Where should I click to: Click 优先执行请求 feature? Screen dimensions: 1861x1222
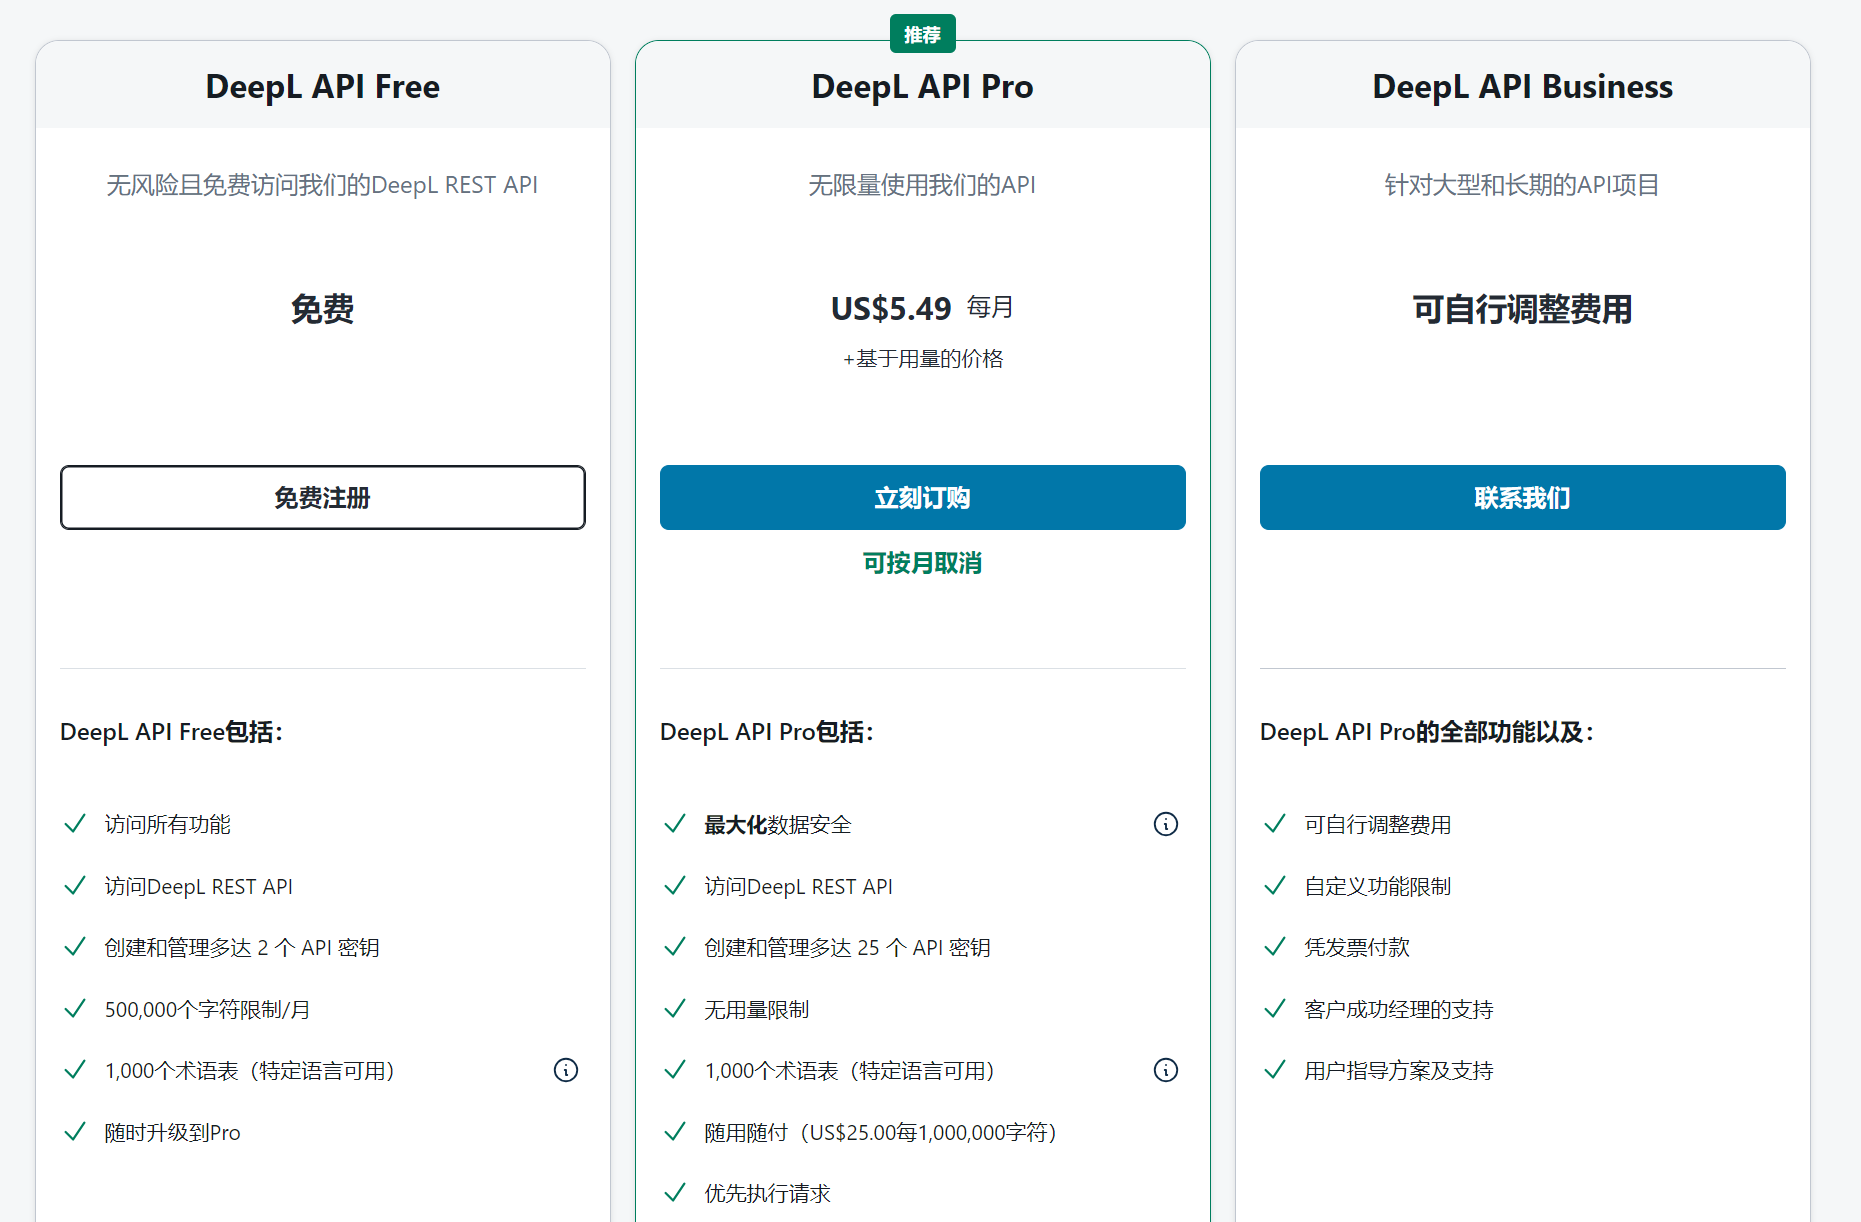[768, 1193]
